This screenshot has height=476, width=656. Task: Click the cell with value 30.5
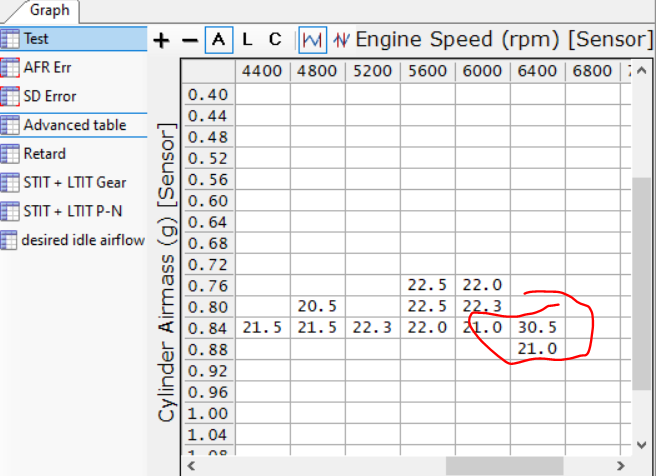(537, 328)
